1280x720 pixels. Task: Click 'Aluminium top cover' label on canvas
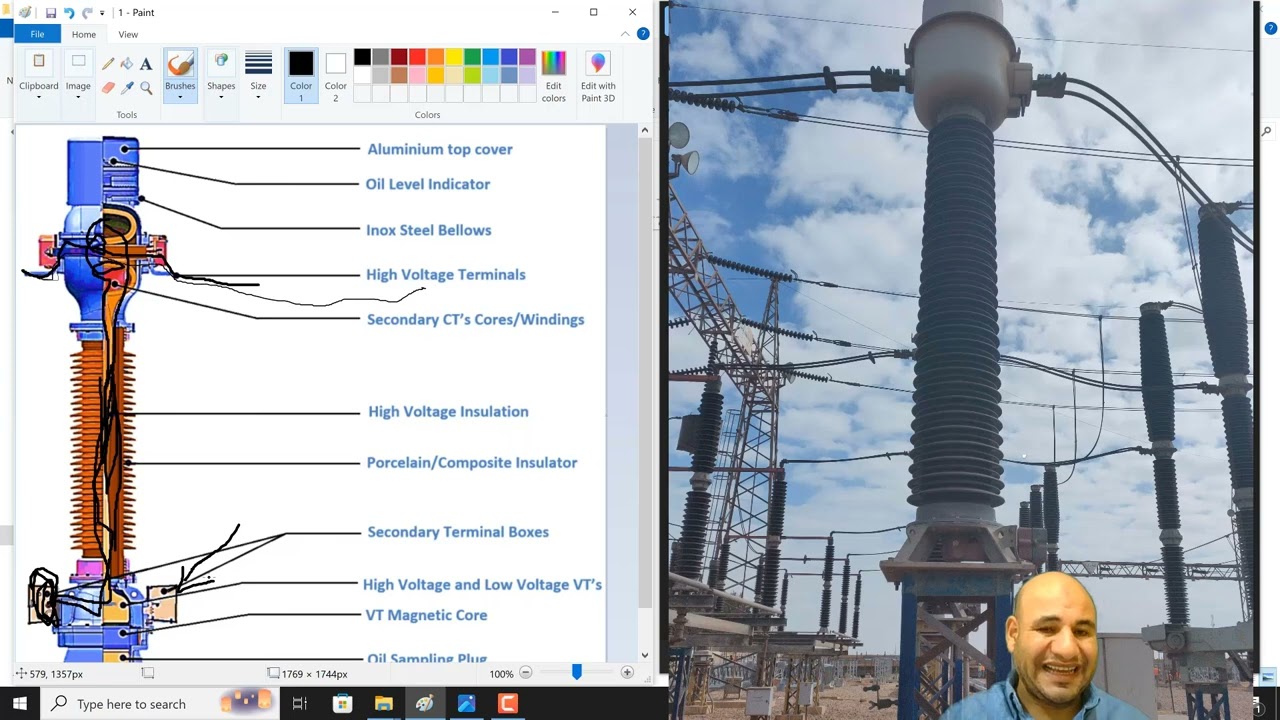440,149
